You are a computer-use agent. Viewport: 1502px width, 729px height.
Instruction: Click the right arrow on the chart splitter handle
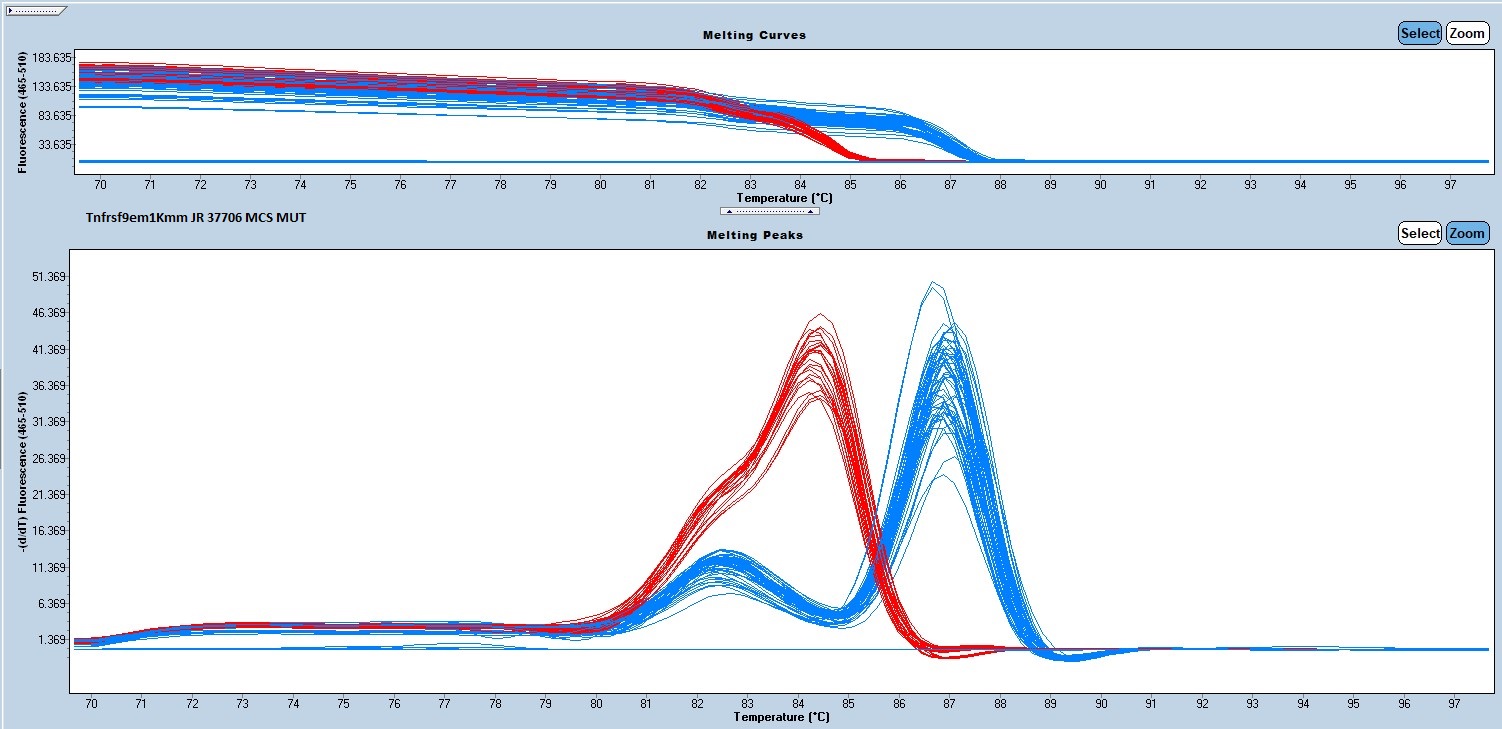click(811, 212)
